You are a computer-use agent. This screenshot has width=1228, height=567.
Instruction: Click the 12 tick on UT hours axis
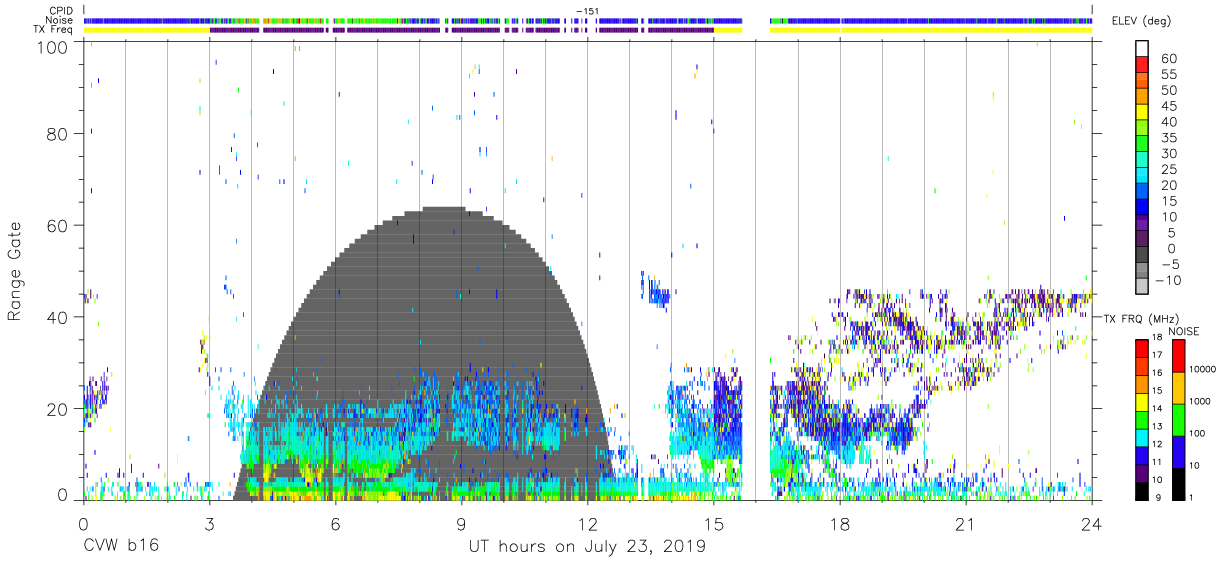587,524
